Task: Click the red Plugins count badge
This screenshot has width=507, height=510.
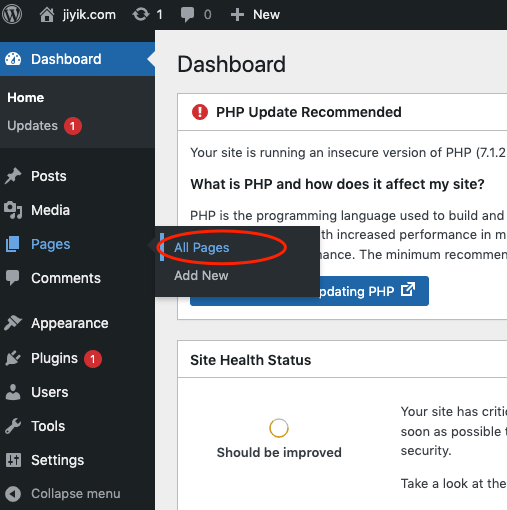Action: tap(93, 359)
